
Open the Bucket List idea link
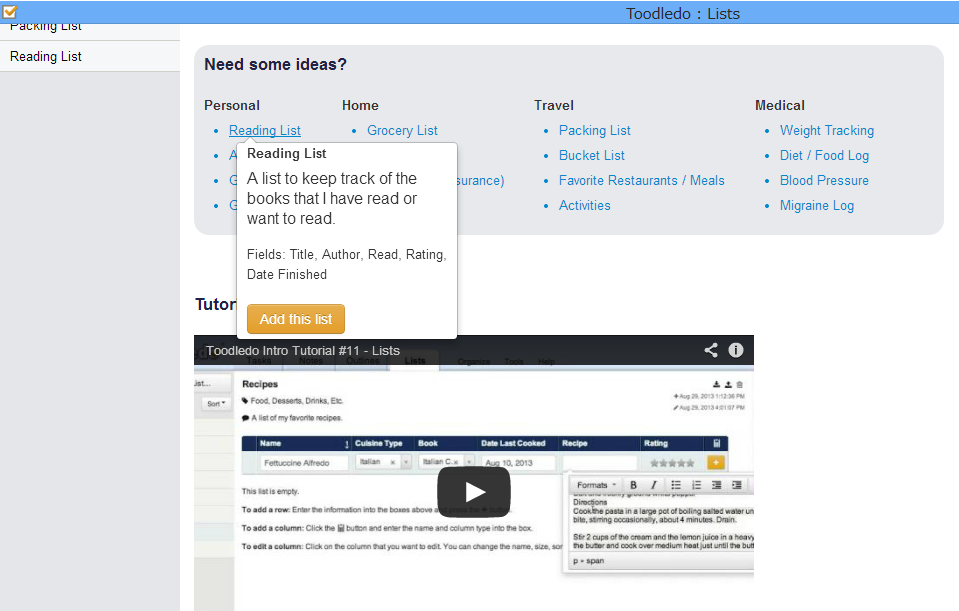(x=592, y=155)
